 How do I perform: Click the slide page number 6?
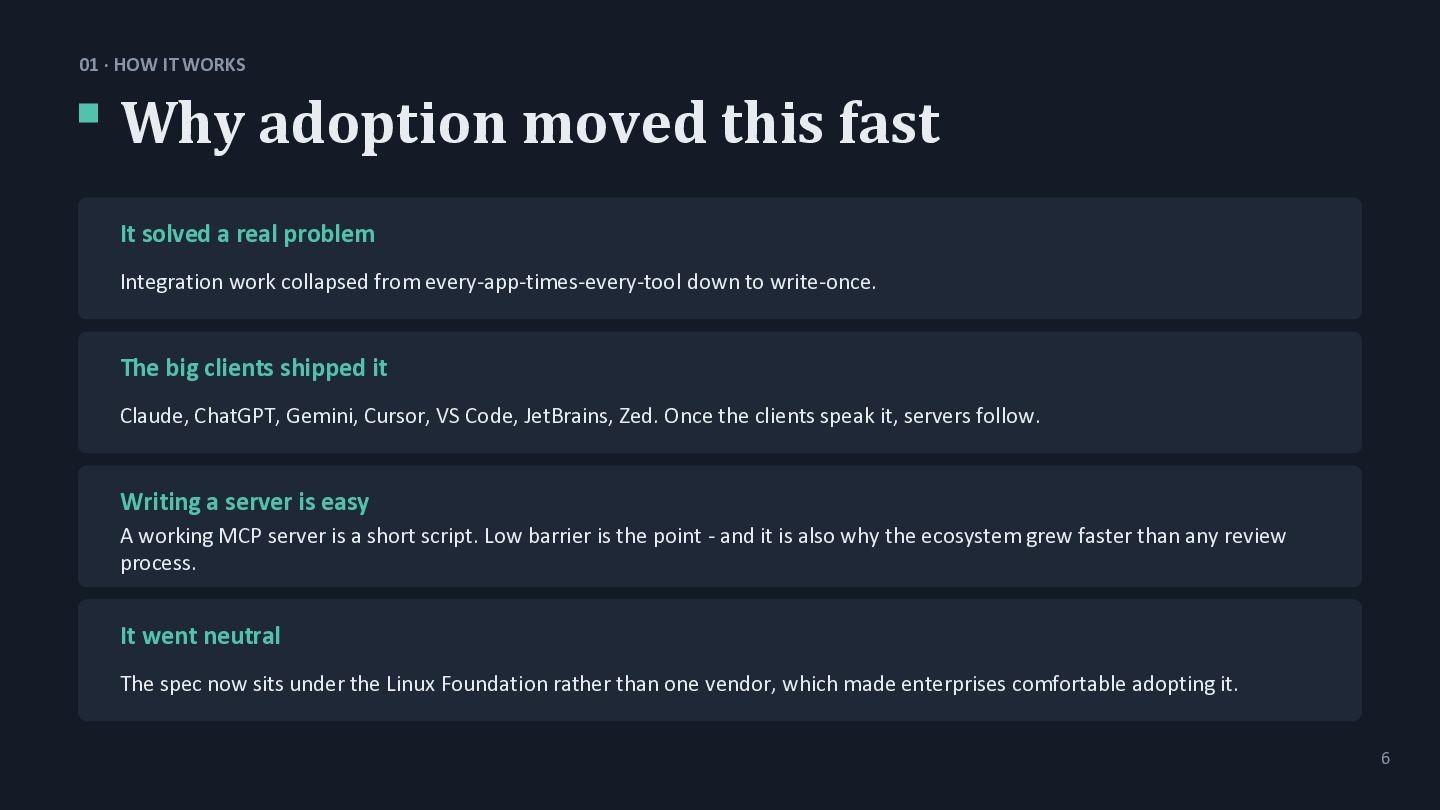click(x=1385, y=758)
